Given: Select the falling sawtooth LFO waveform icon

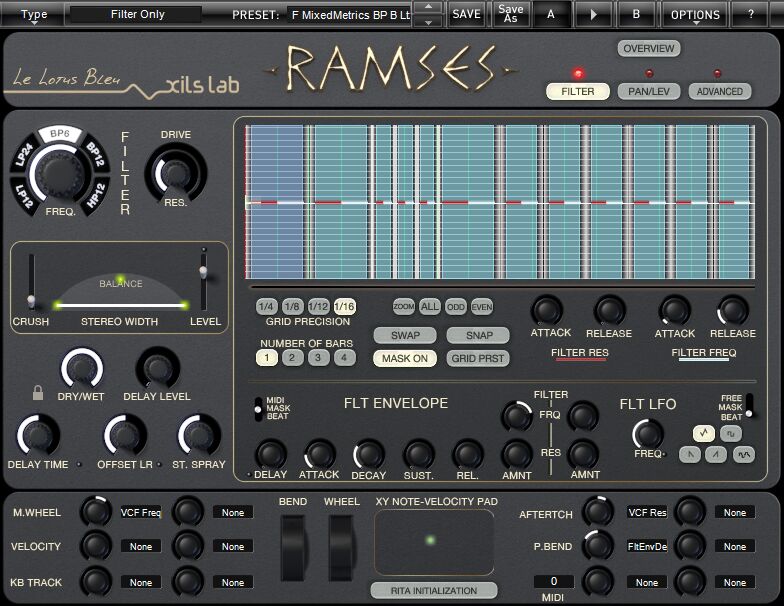Looking at the screenshot, I should coord(690,454).
